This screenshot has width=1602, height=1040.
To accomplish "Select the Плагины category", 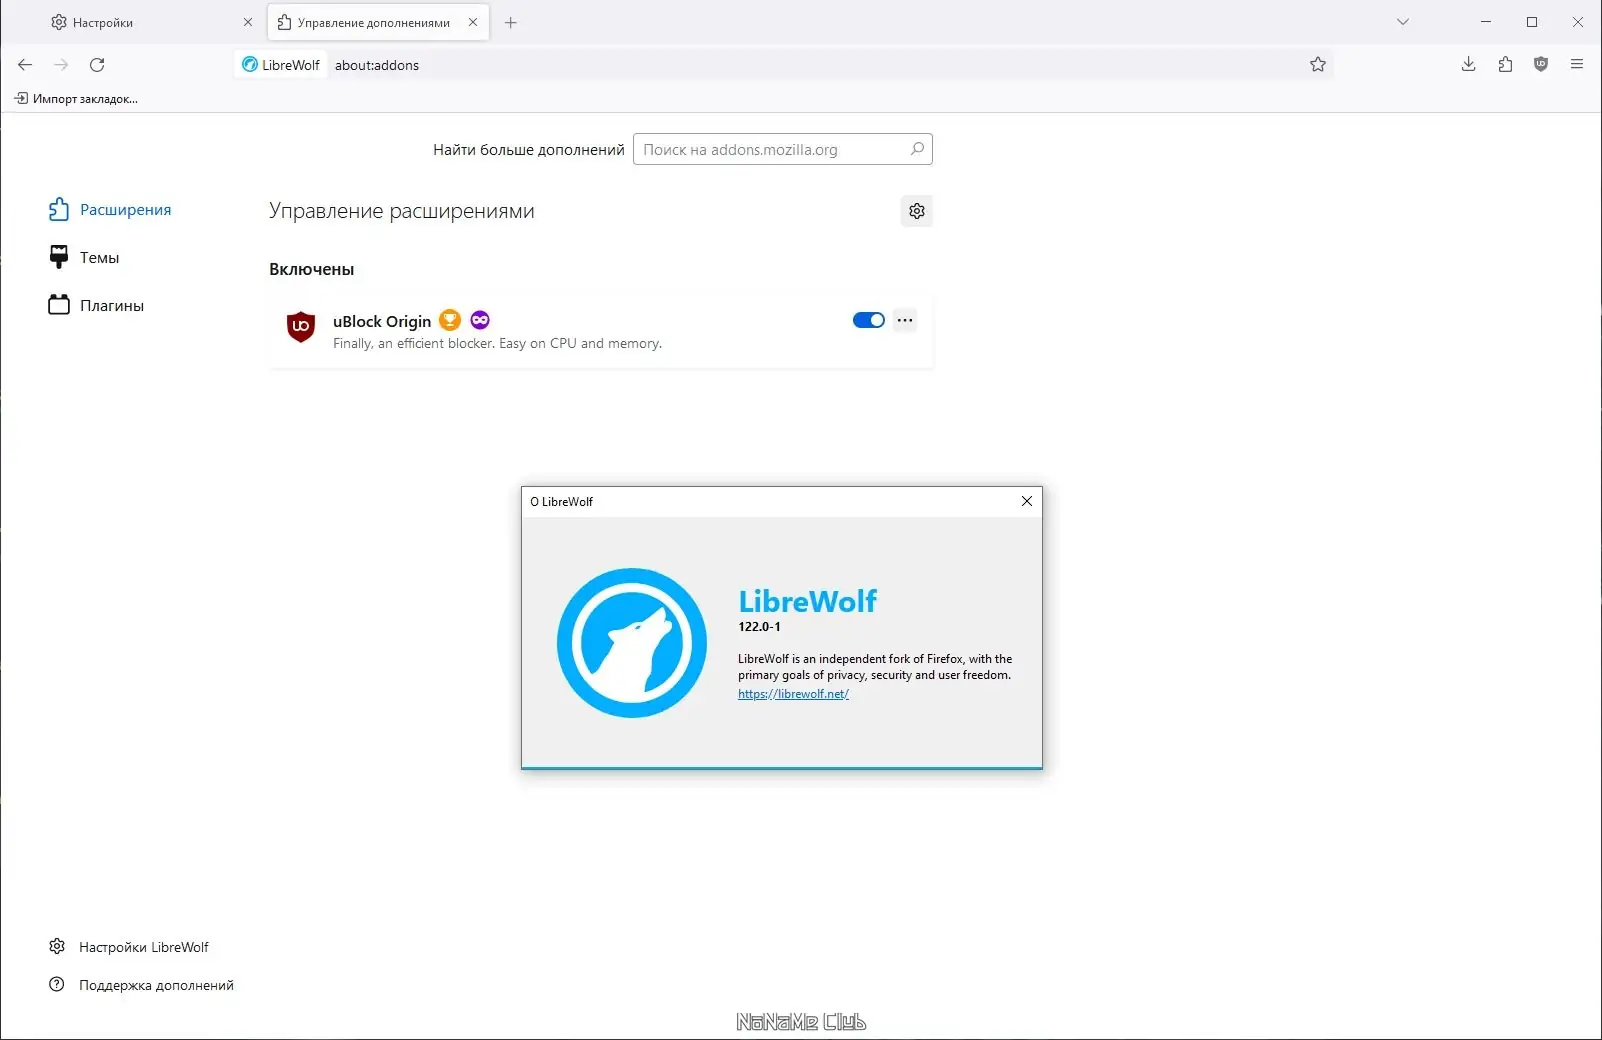I will (96, 305).
